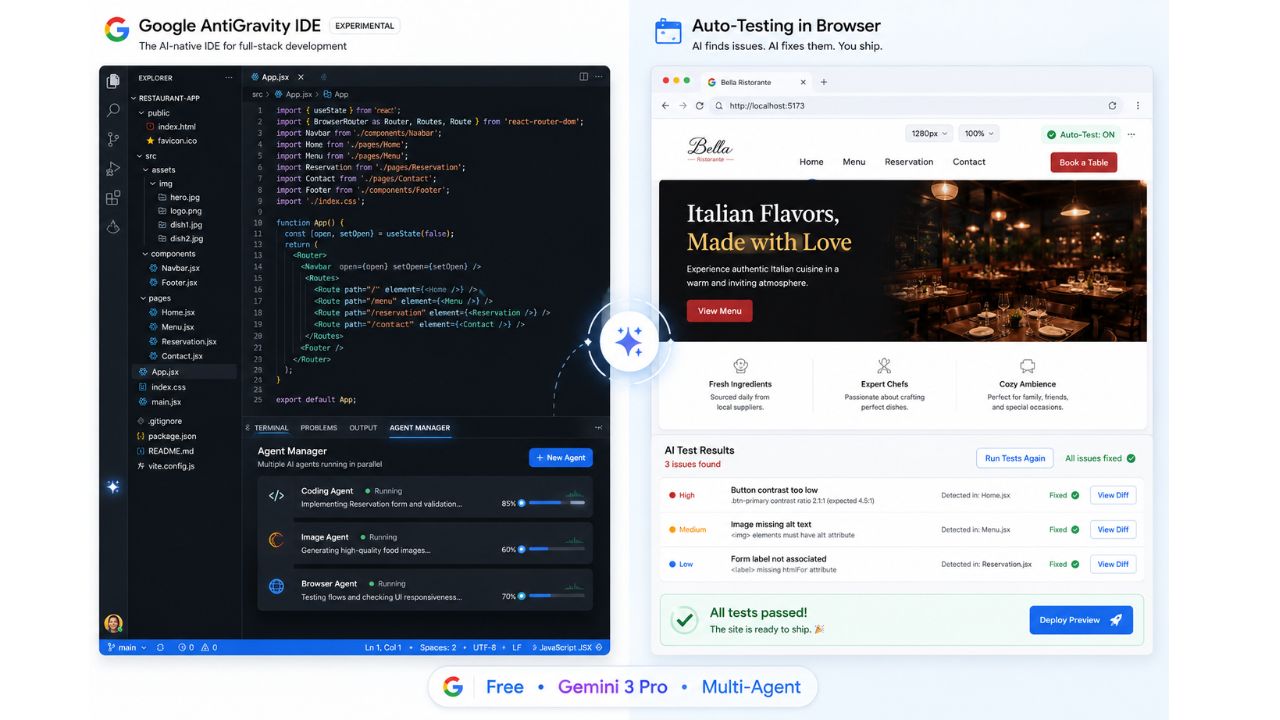1280x720 pixels.
Task: Click the user avatar in the IDE sidebar
Action: pyautogui.click(x=113, y=623)
